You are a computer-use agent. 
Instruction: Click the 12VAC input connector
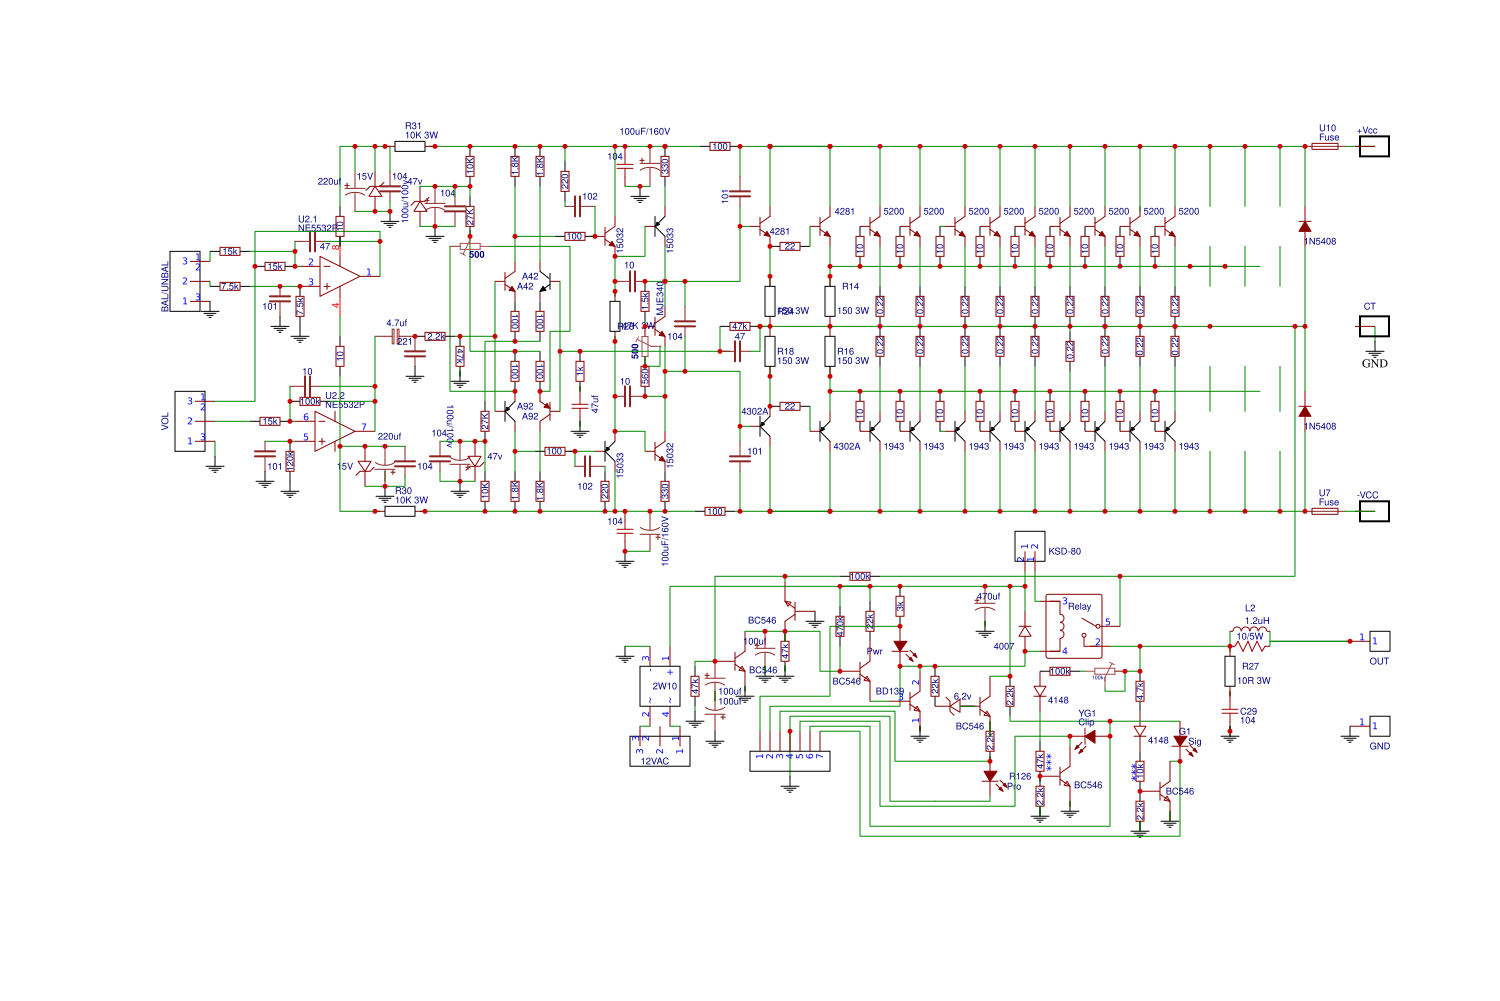pos(660,751)
